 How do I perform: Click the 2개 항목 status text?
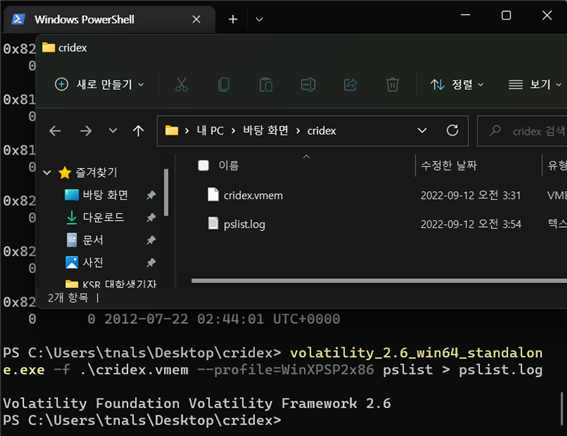68,298
